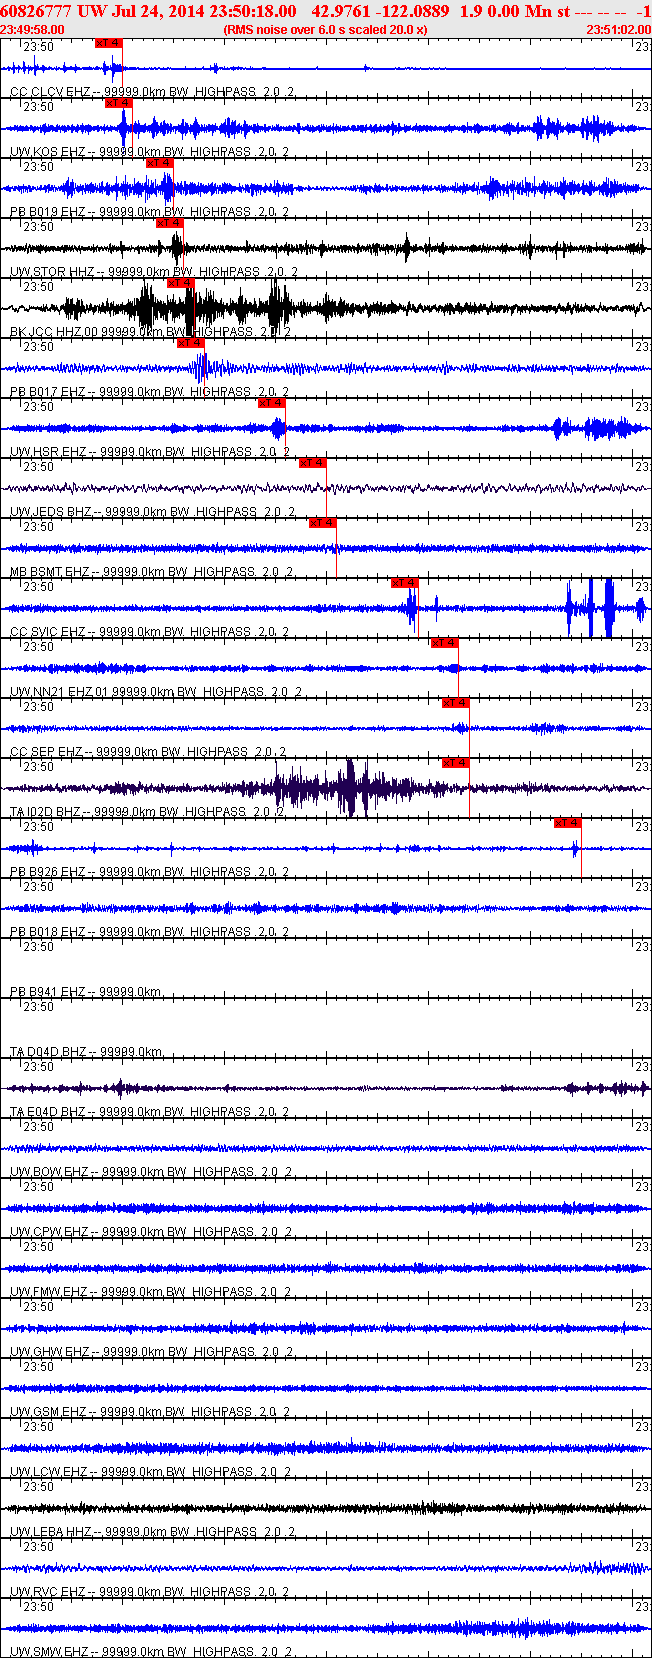Click the 'UW.BOW.EHZ' station label
Screen dimensions: 652x1658
pos(49,1172)
